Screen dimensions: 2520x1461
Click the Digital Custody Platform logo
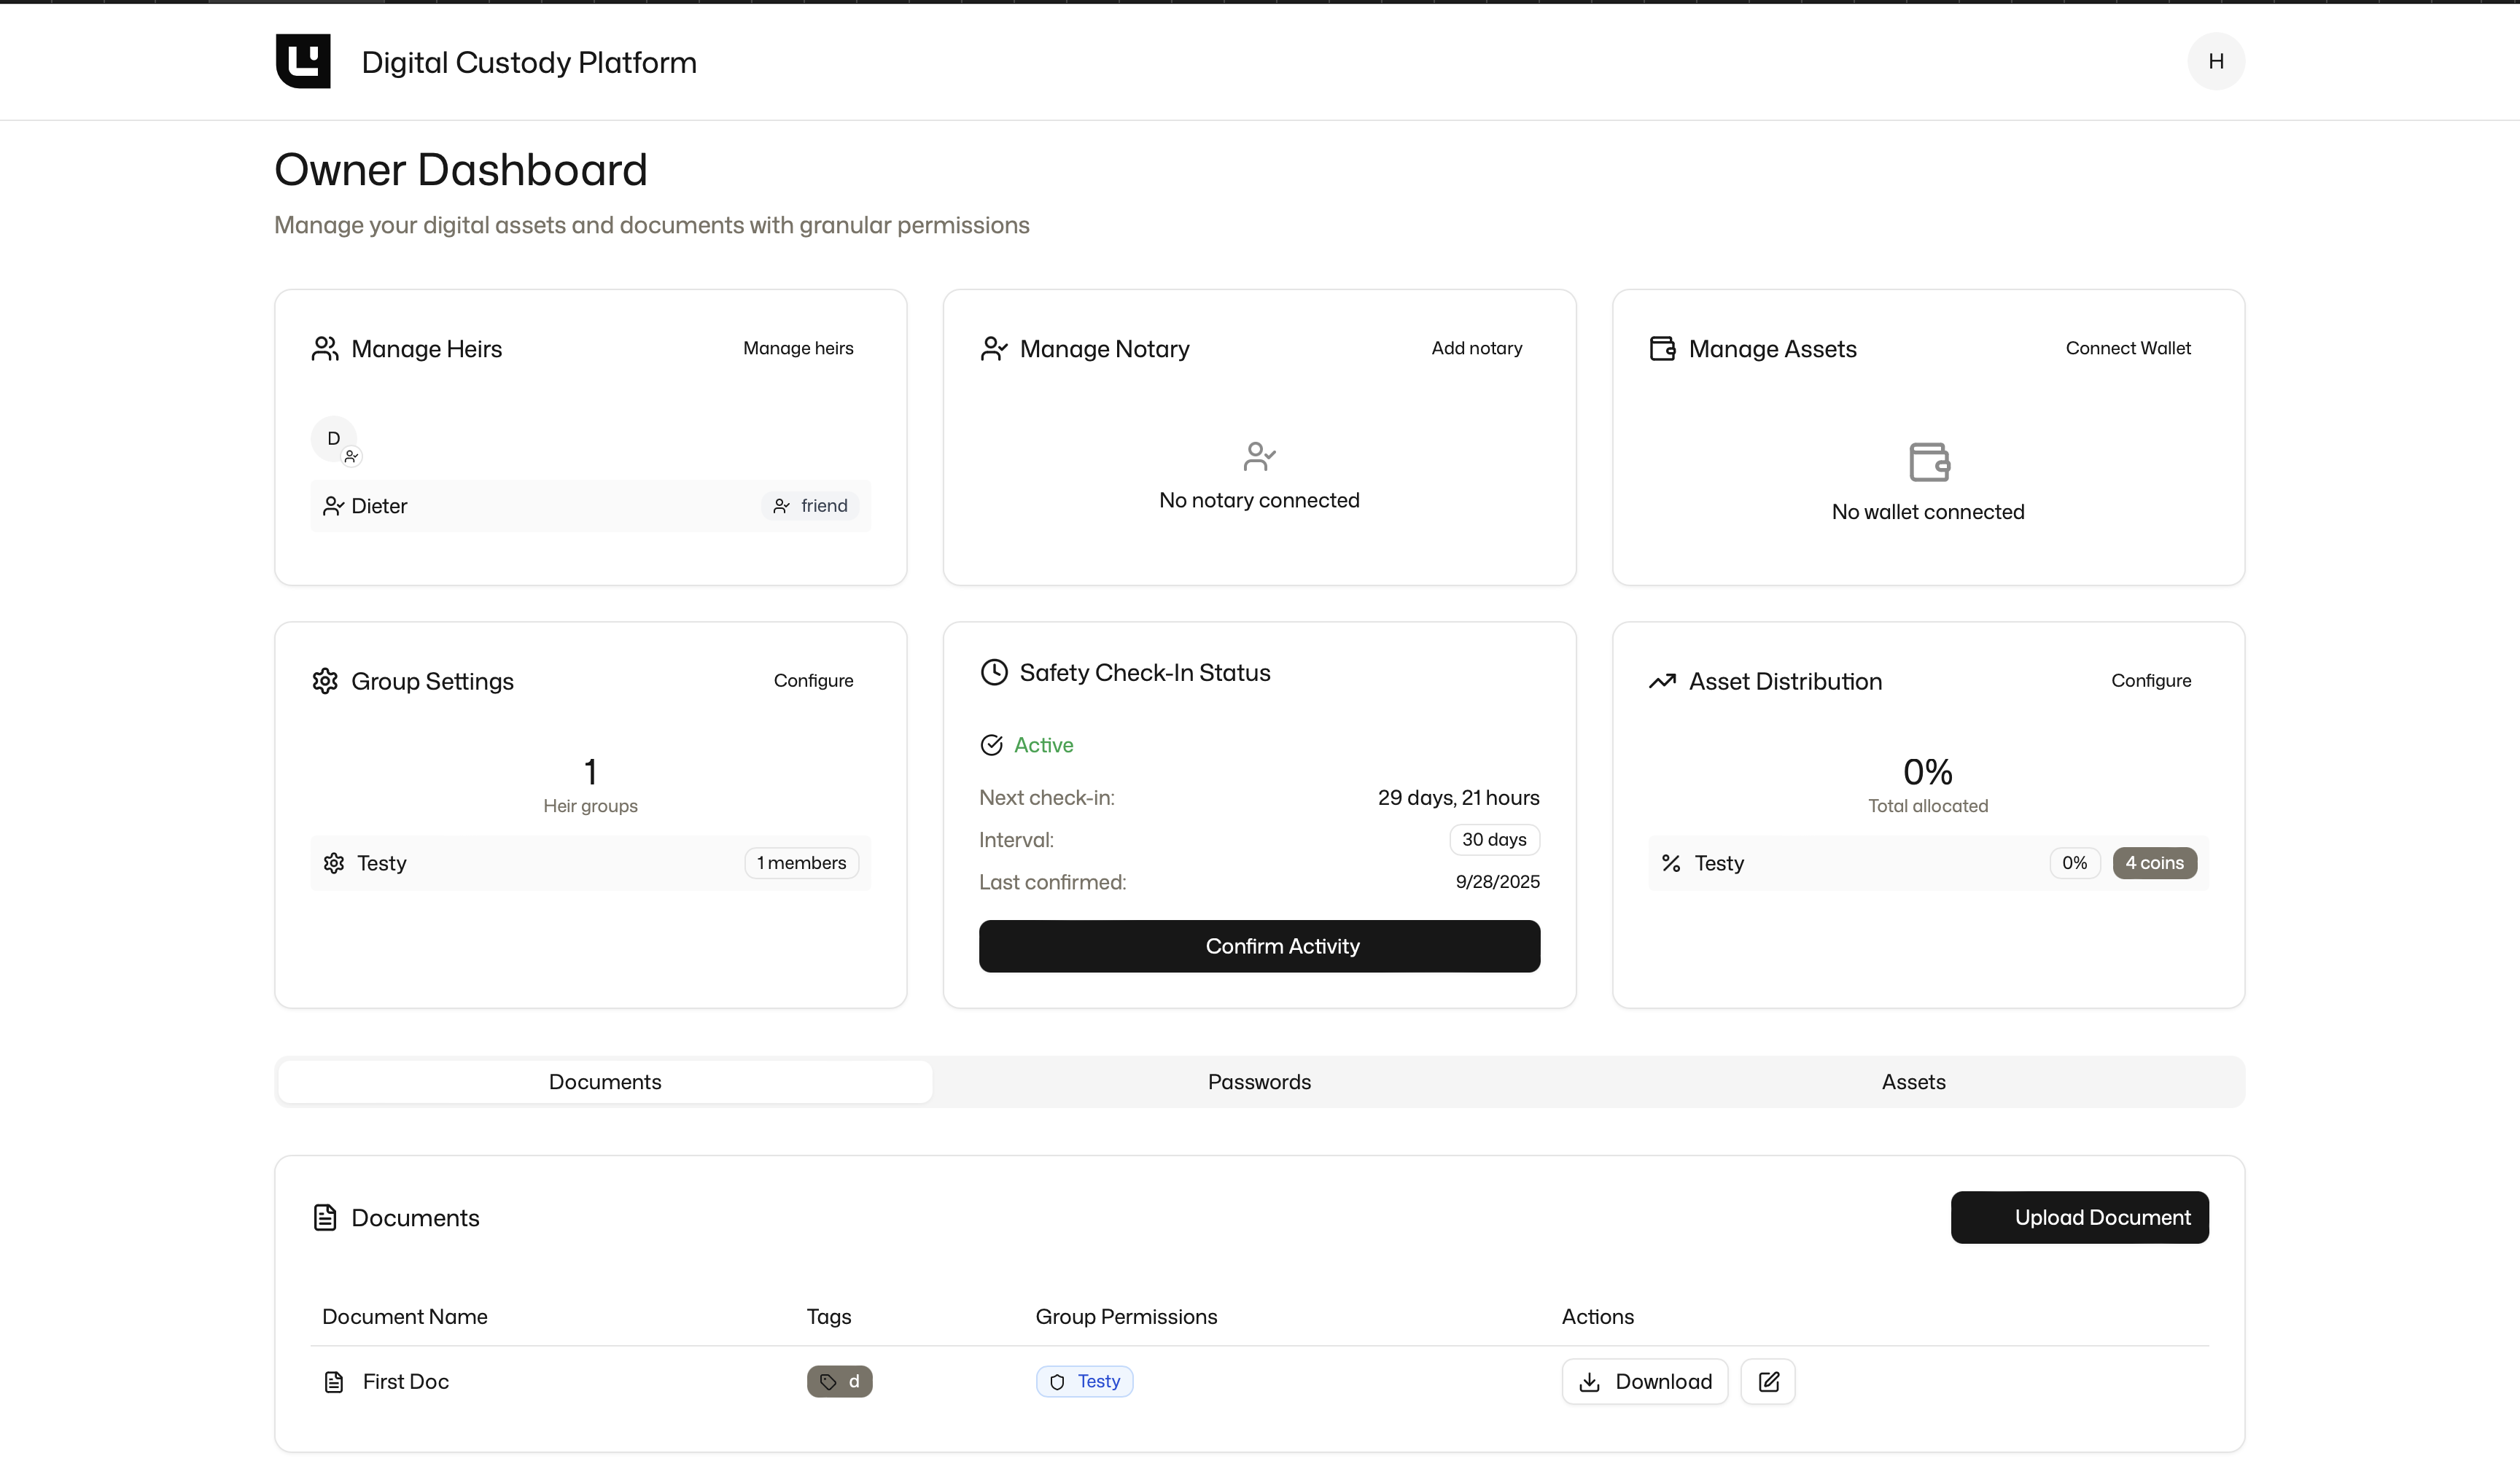(x=303, y=61)
